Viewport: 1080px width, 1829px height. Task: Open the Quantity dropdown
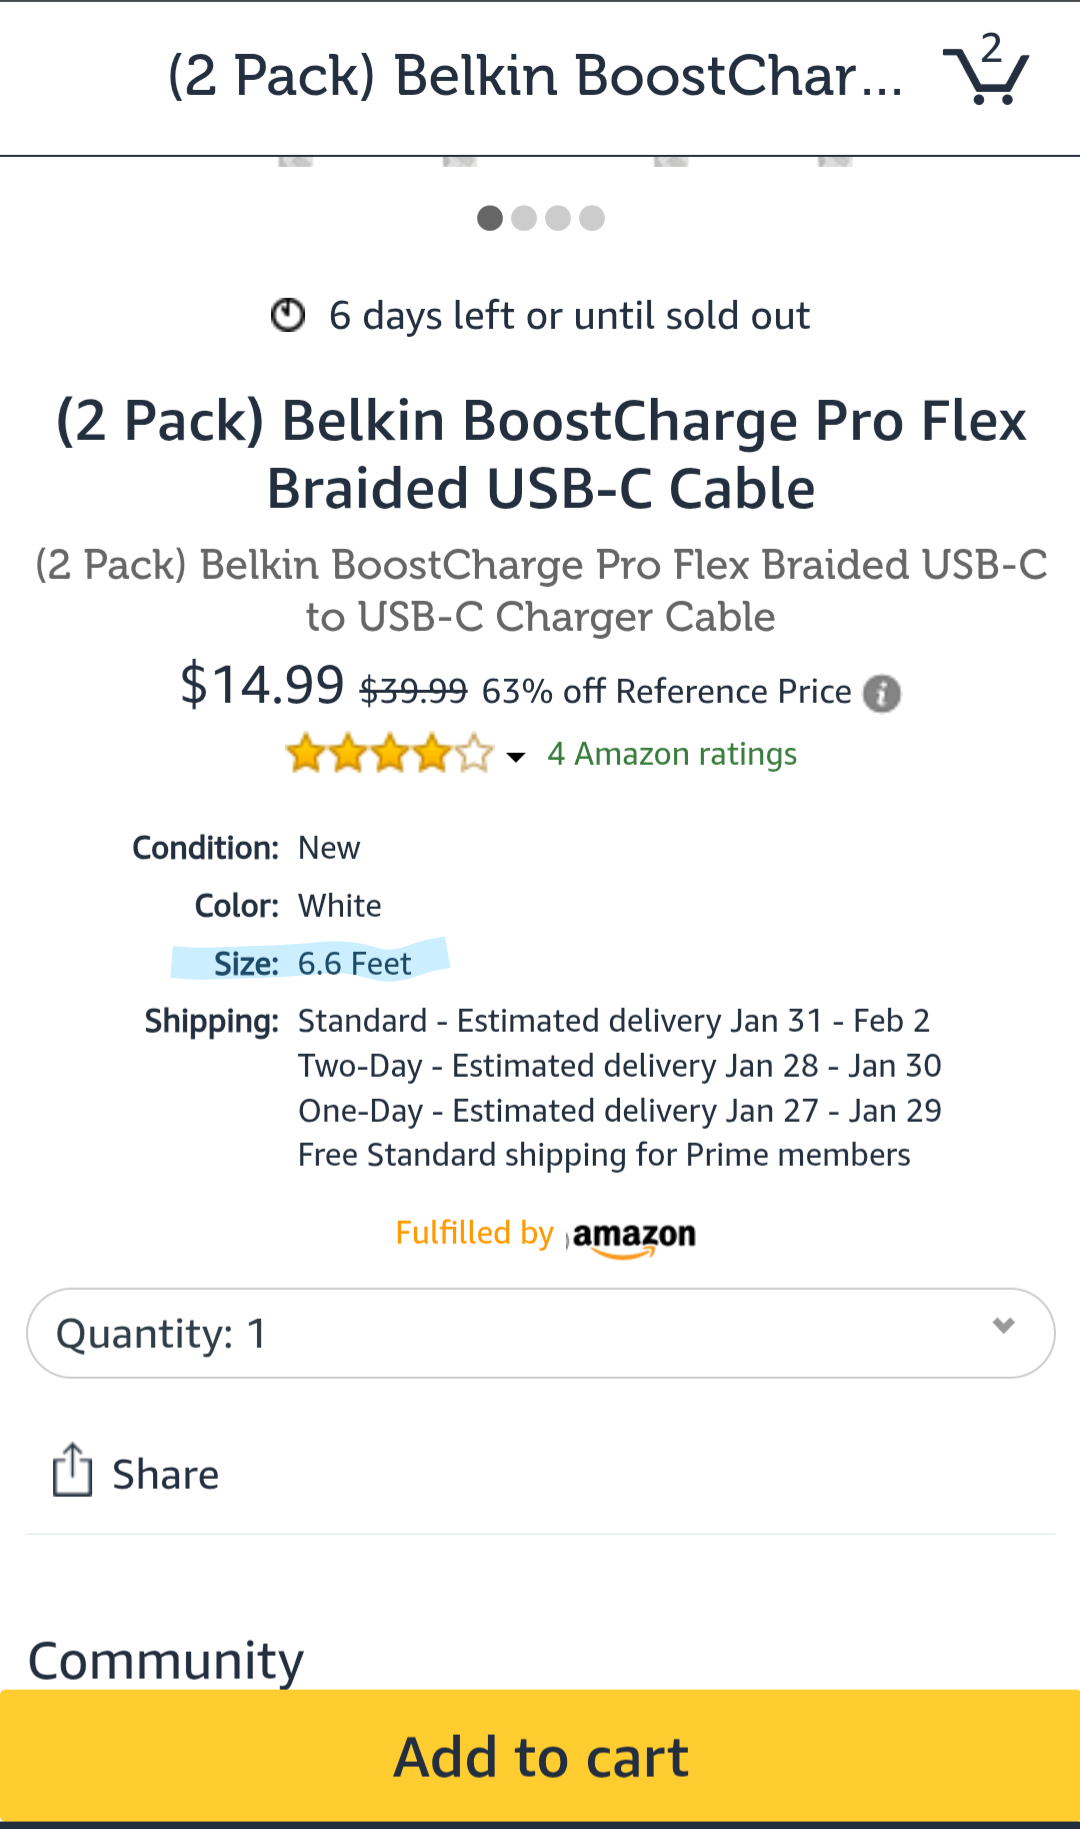point(540,1333)
